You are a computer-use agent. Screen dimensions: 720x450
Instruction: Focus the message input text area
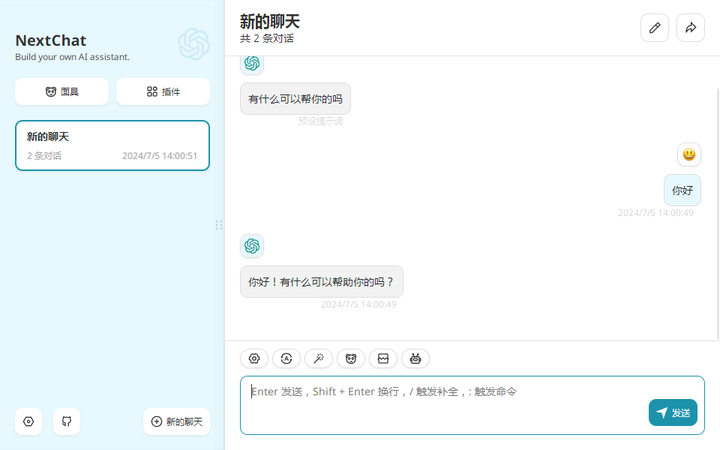coord(472,405)
